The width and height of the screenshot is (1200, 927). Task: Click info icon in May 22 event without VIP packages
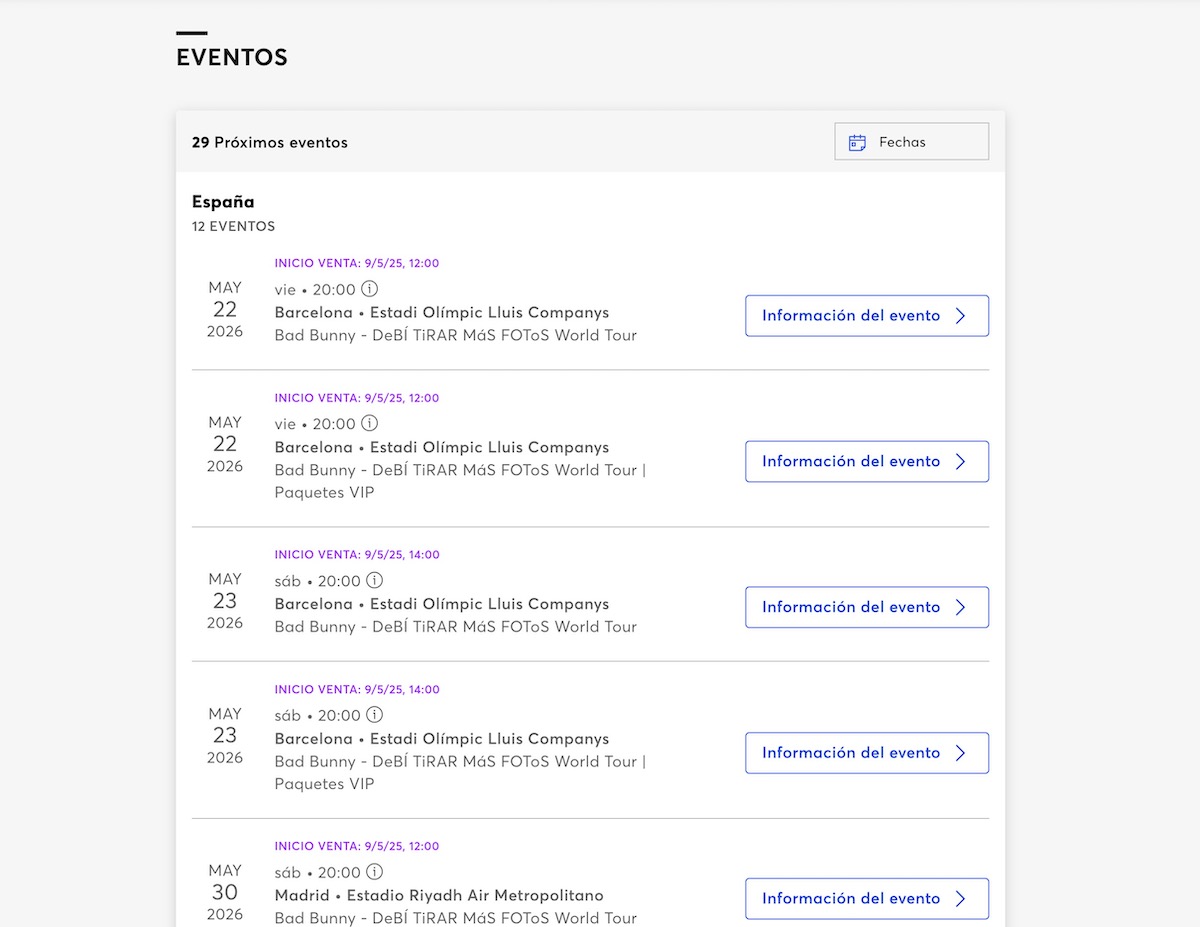pos(369,289)
